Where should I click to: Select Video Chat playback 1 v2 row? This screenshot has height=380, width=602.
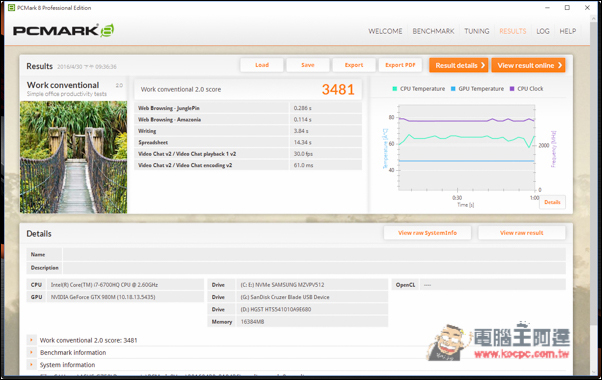248,154
